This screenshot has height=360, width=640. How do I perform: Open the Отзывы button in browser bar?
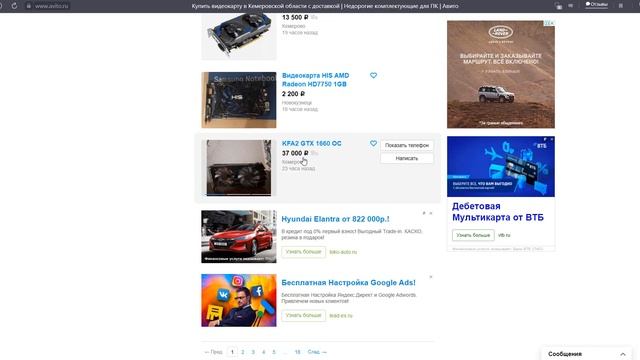coord(596,4)
